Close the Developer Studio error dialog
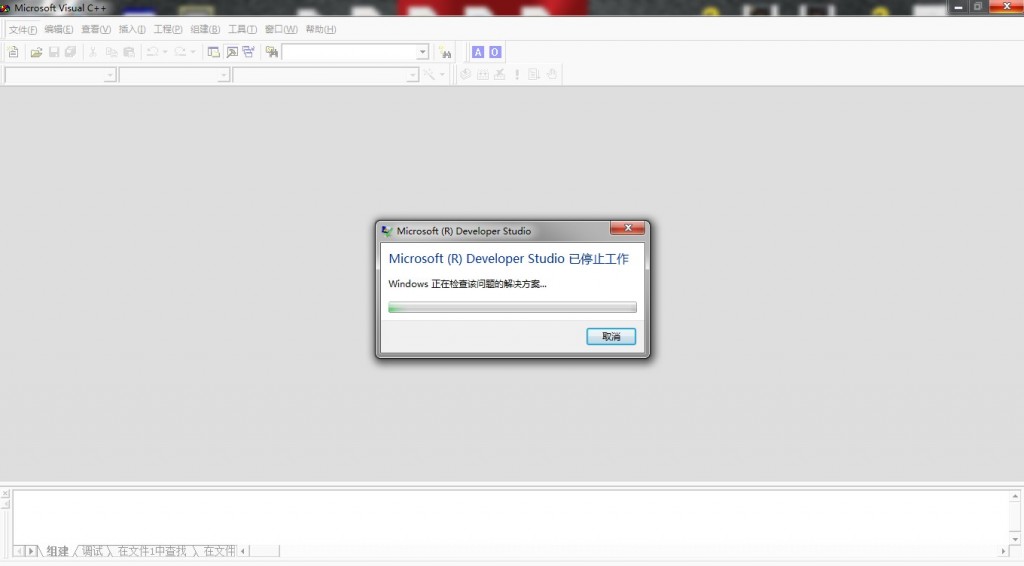 coord(628,228)
